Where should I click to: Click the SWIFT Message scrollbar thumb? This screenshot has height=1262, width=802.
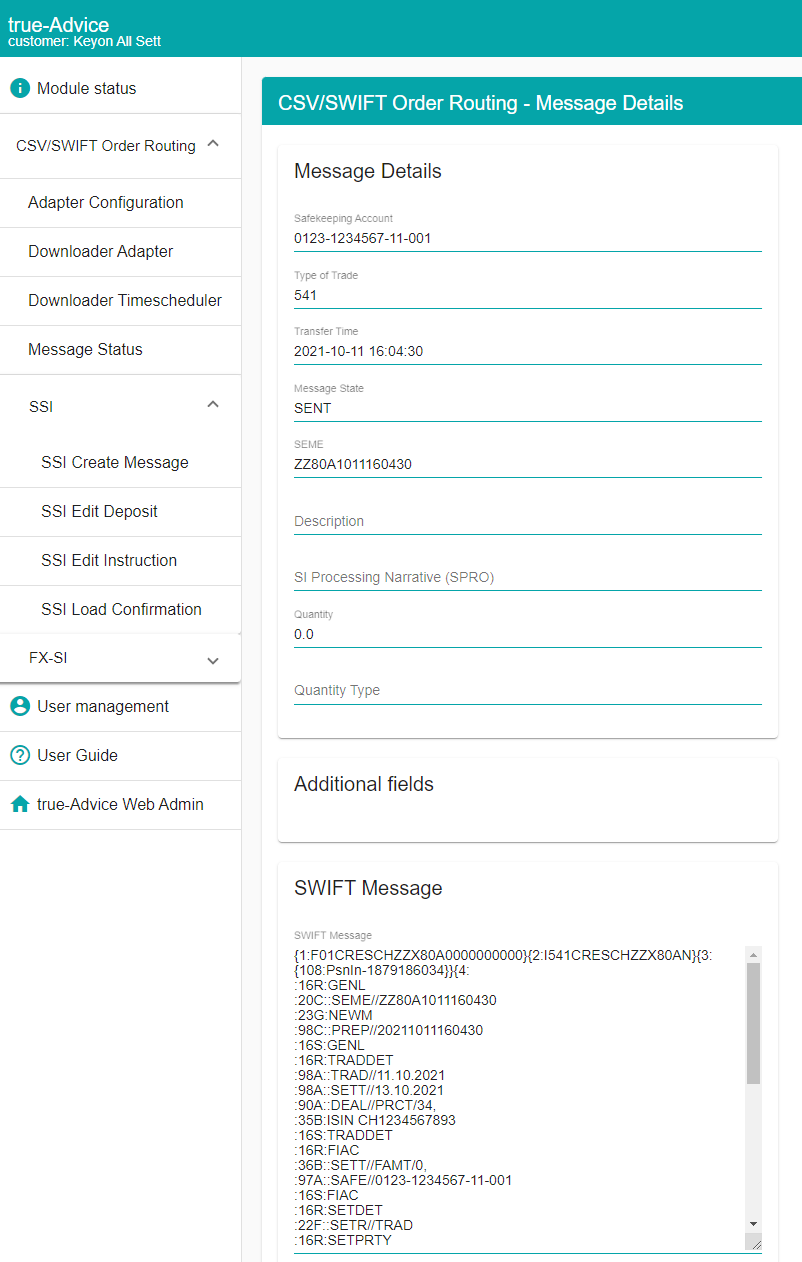(754, 1023)
